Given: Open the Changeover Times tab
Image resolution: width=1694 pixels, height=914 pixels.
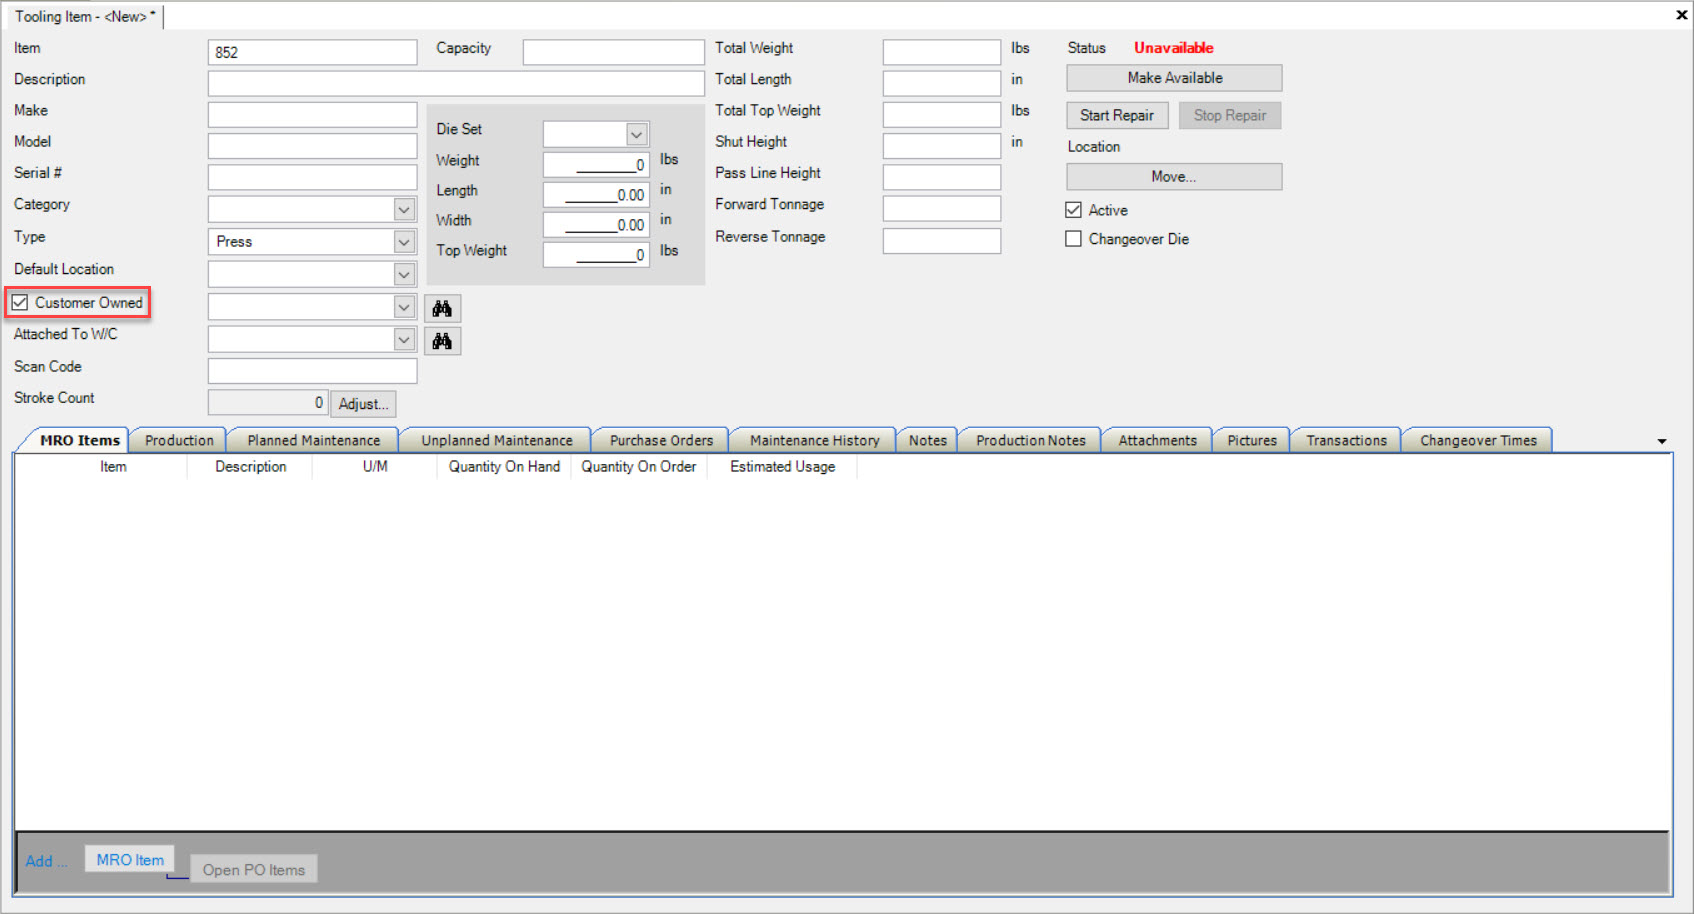Looking at the screenshot, I should pyautogui.click(x=1478, y=440).
